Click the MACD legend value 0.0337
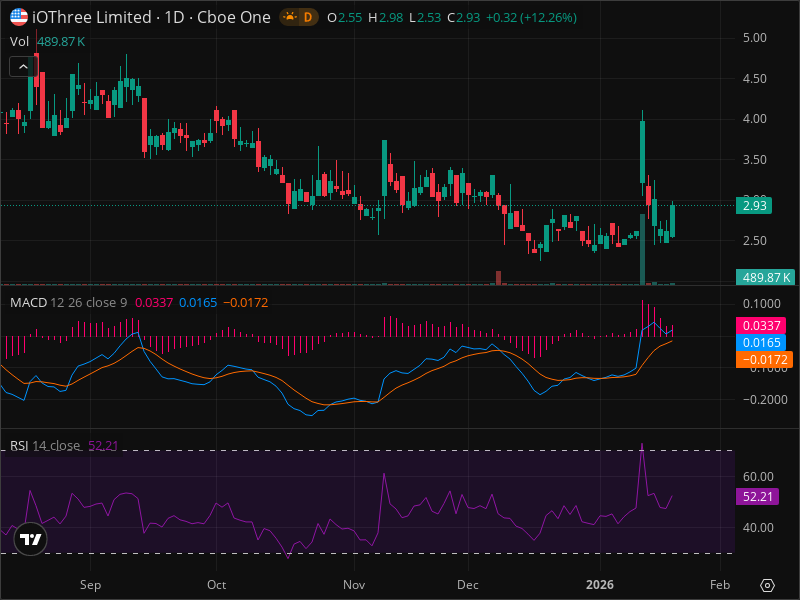Viewport: 800px width, 600px height. (x=154, y=303)
